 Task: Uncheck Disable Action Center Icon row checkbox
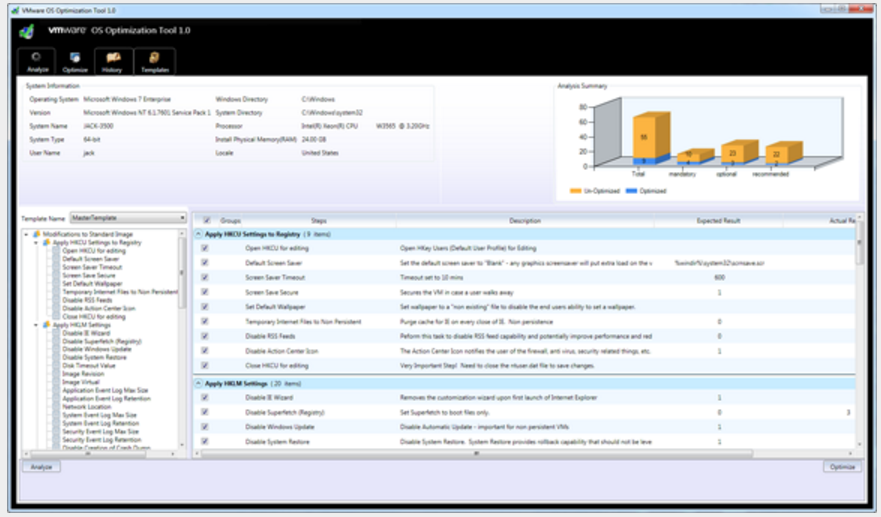[205, 351]
